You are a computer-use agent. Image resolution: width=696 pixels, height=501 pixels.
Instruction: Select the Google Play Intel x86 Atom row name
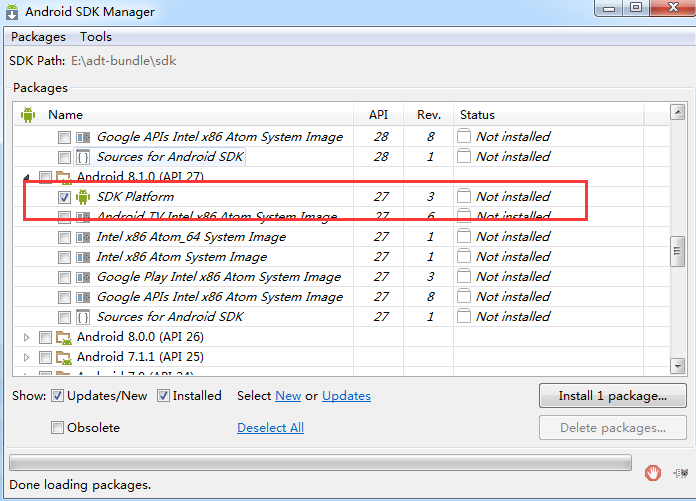219,277
